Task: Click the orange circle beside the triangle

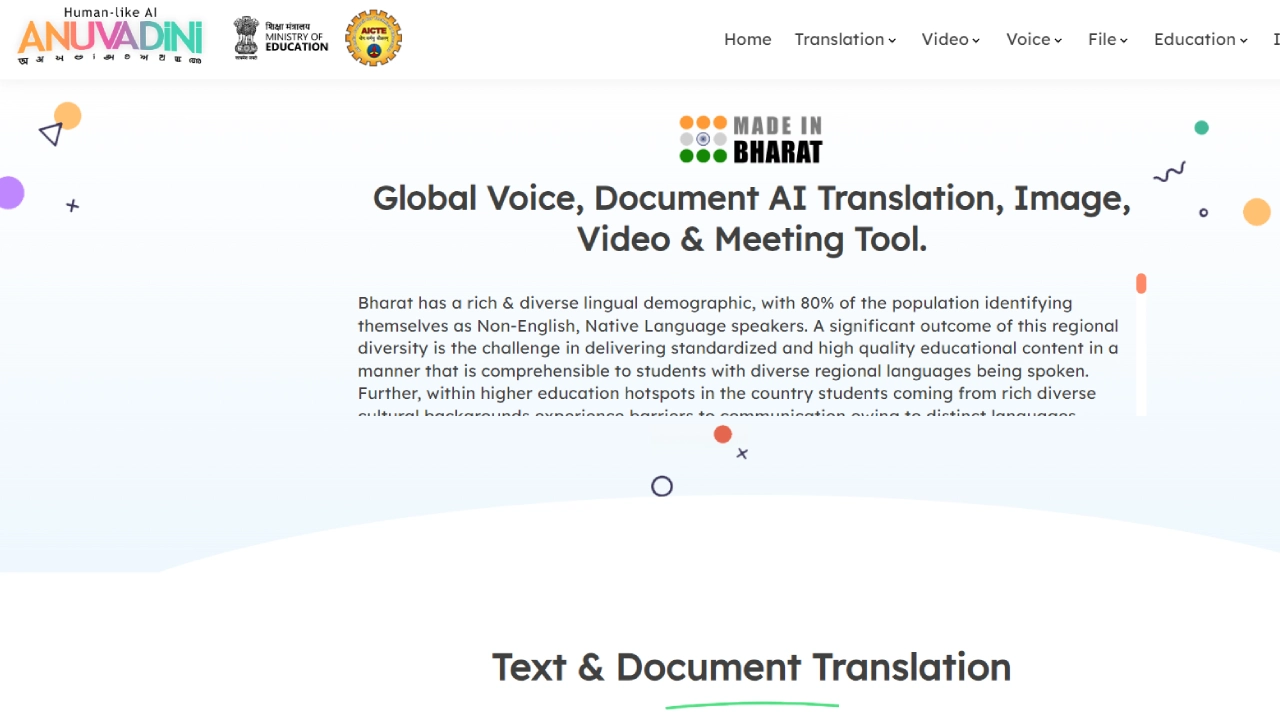Action: pyautogui.click(x=68, y=116)
